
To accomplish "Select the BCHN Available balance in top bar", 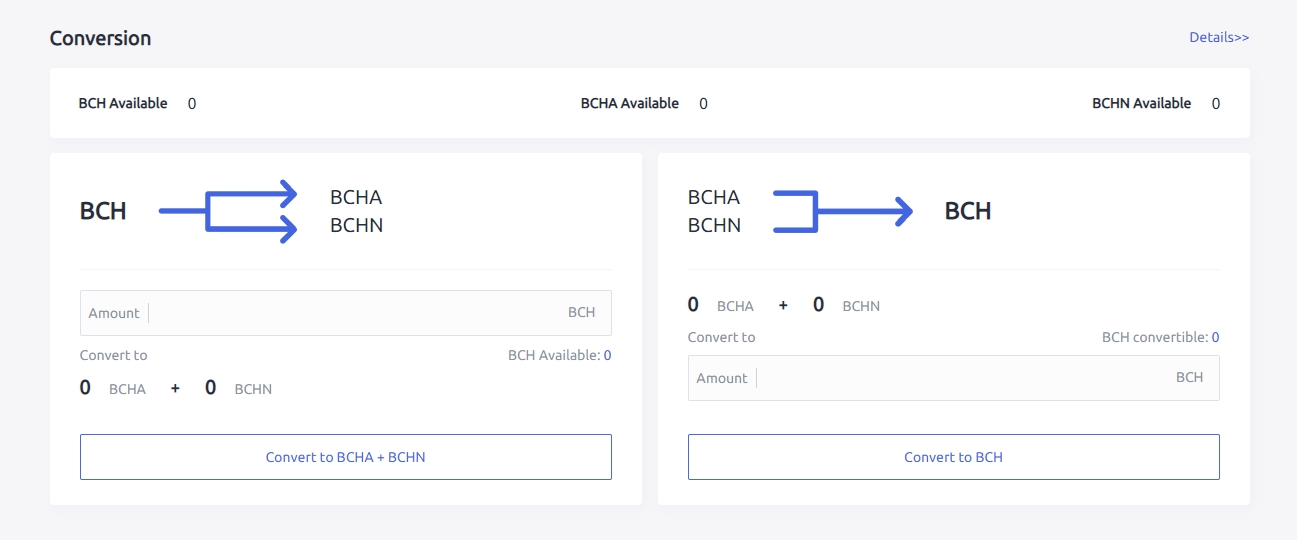I will click(x=1216, y=103).
